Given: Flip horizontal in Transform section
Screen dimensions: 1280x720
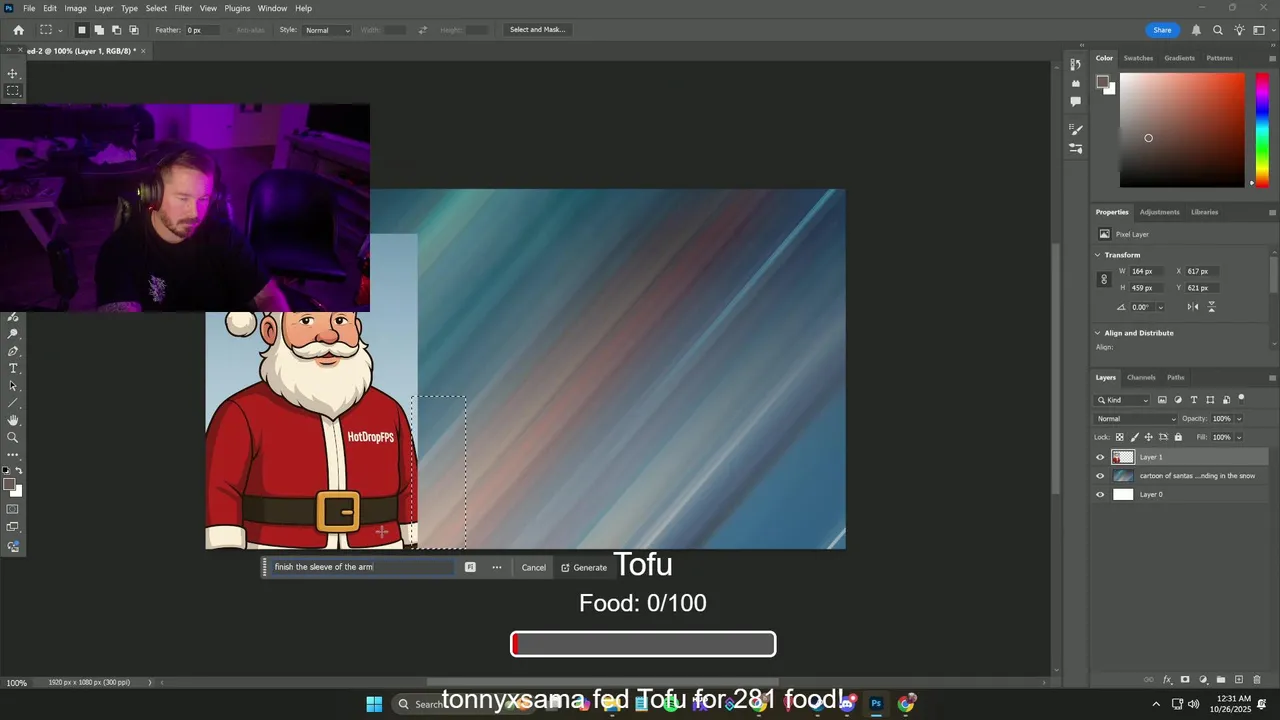Looking at the screenshot, I should click(x=1193, y=307).
